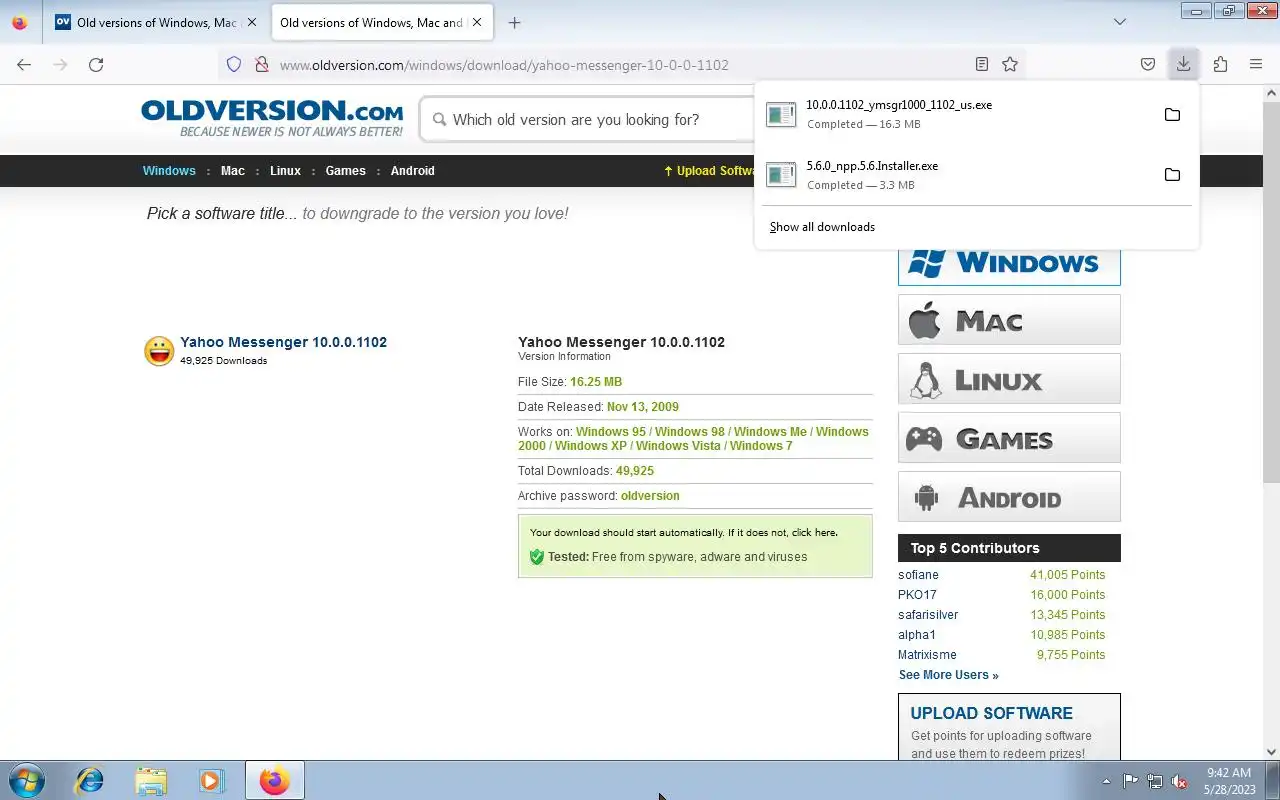1280x800 pixels.
Task: Click Show all downloads
Action: 822,227
